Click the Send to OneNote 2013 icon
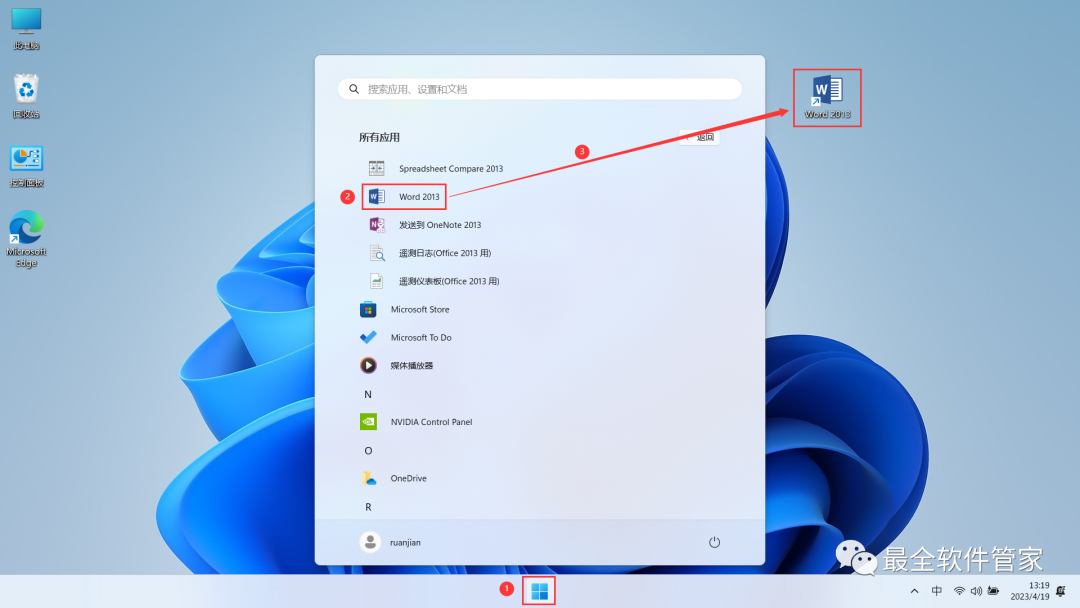The width and height of the screenshot is (1080, 608). click(376, 224)
